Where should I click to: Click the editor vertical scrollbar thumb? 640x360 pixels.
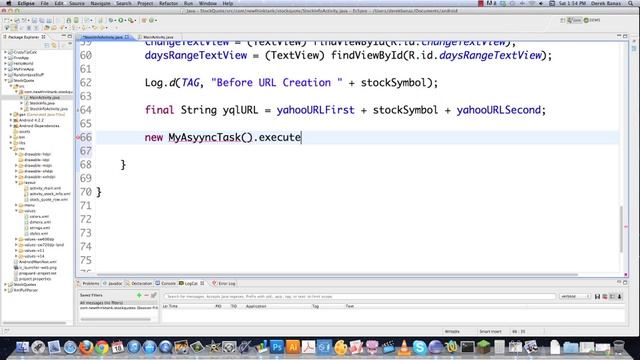(621, 229)
